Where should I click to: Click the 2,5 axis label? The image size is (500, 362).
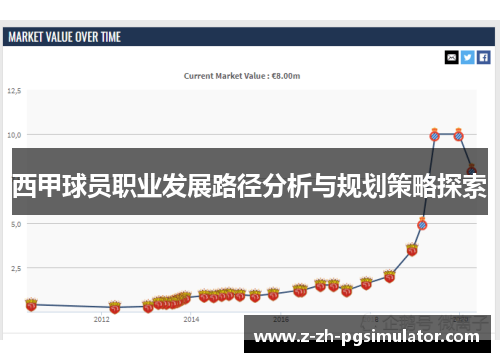coord(16,268)
